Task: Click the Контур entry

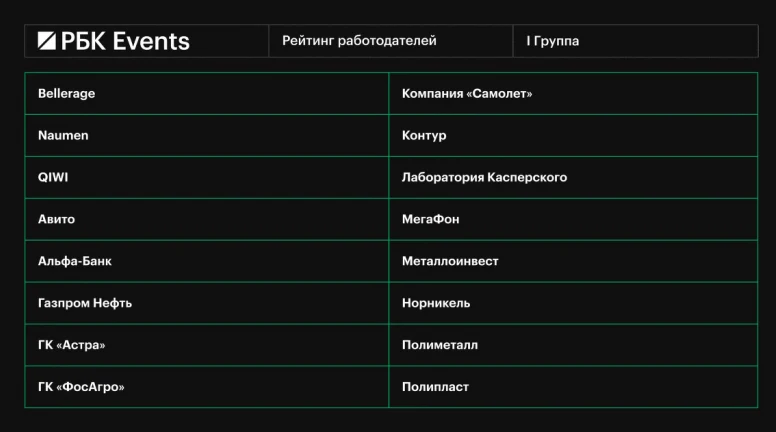Action: coord(573,136)
